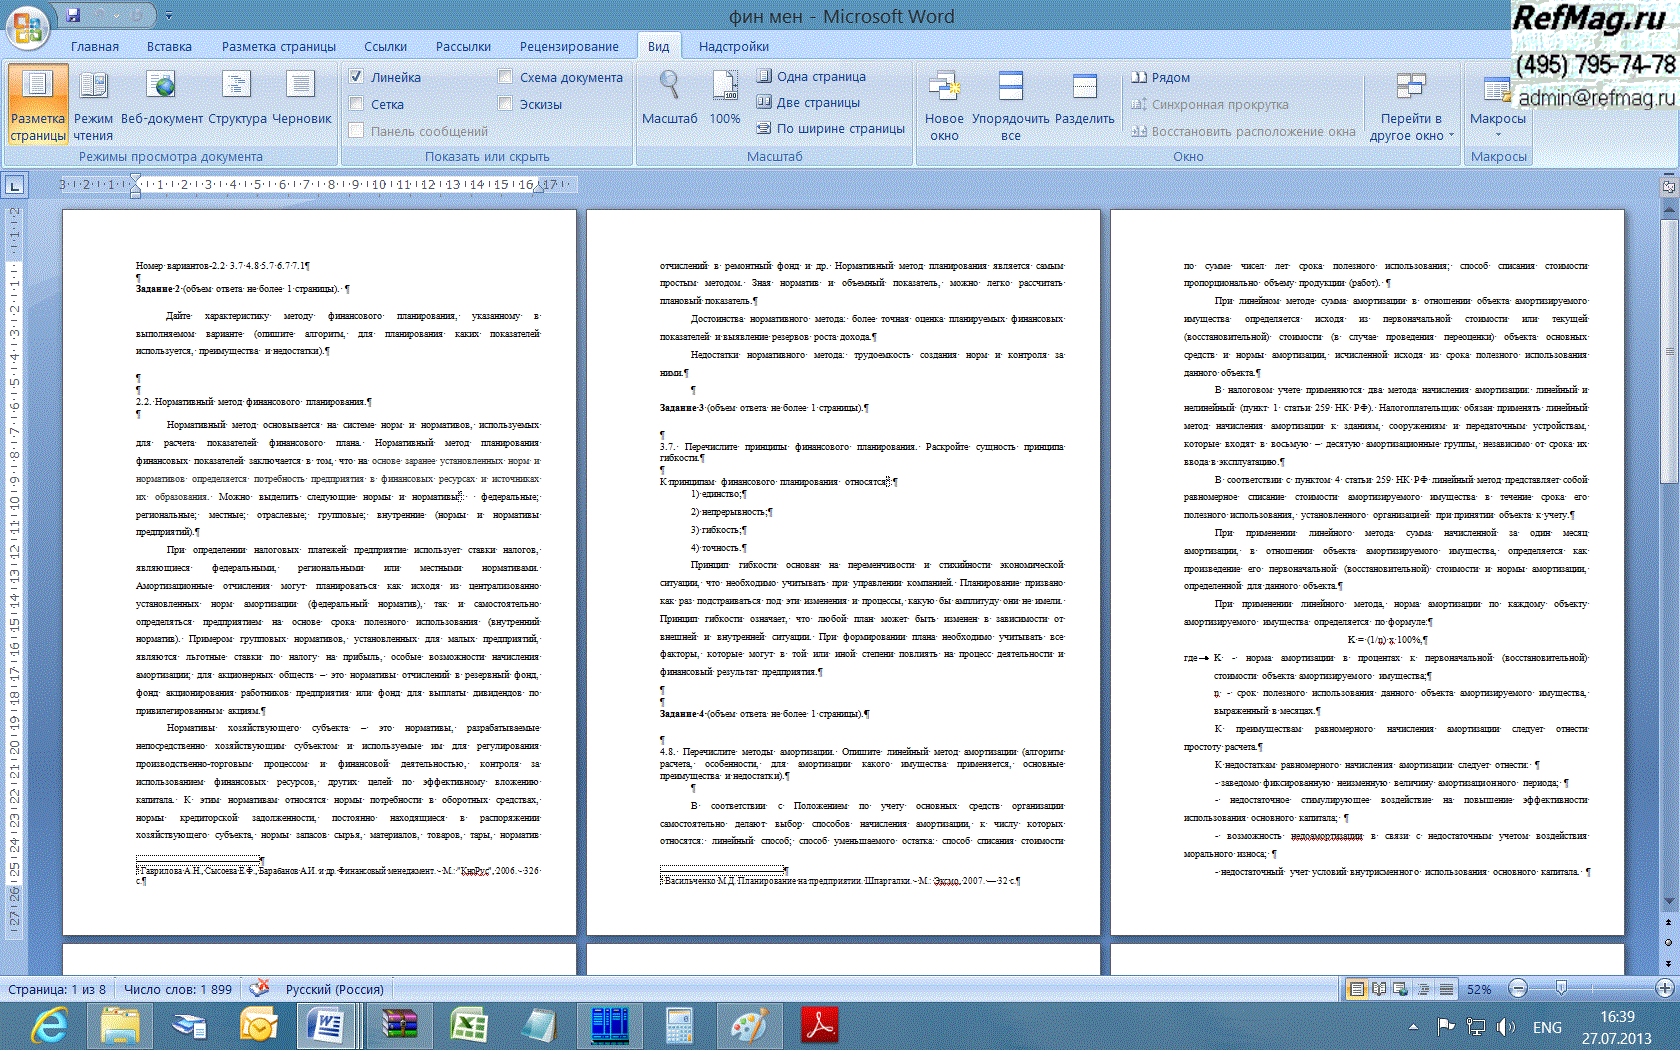Click the Web Layout status bar view button
Viewport: 1680px width, 1050px height.
click(x=1401, y=989)
